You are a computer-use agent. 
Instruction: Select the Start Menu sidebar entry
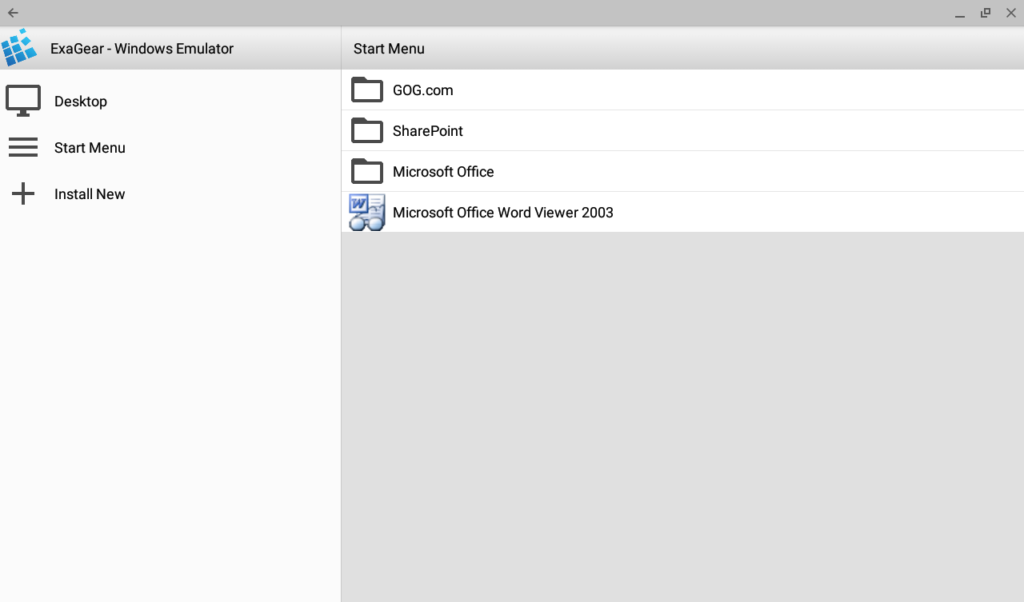(x=90, y=147)
